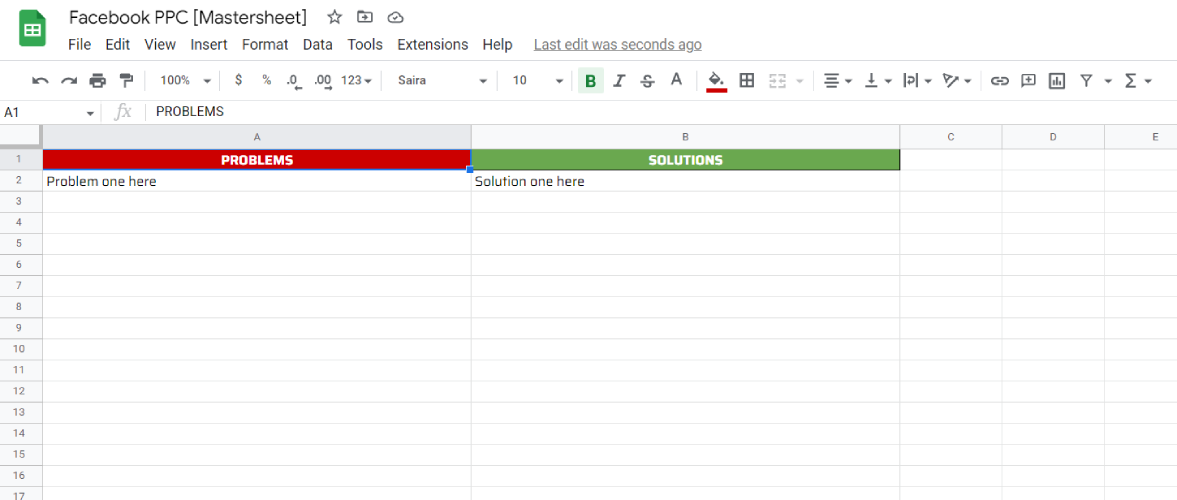1177x500 pixels.
Task: Select the red PROBLEMS header cell
Action: click(257, 160)
